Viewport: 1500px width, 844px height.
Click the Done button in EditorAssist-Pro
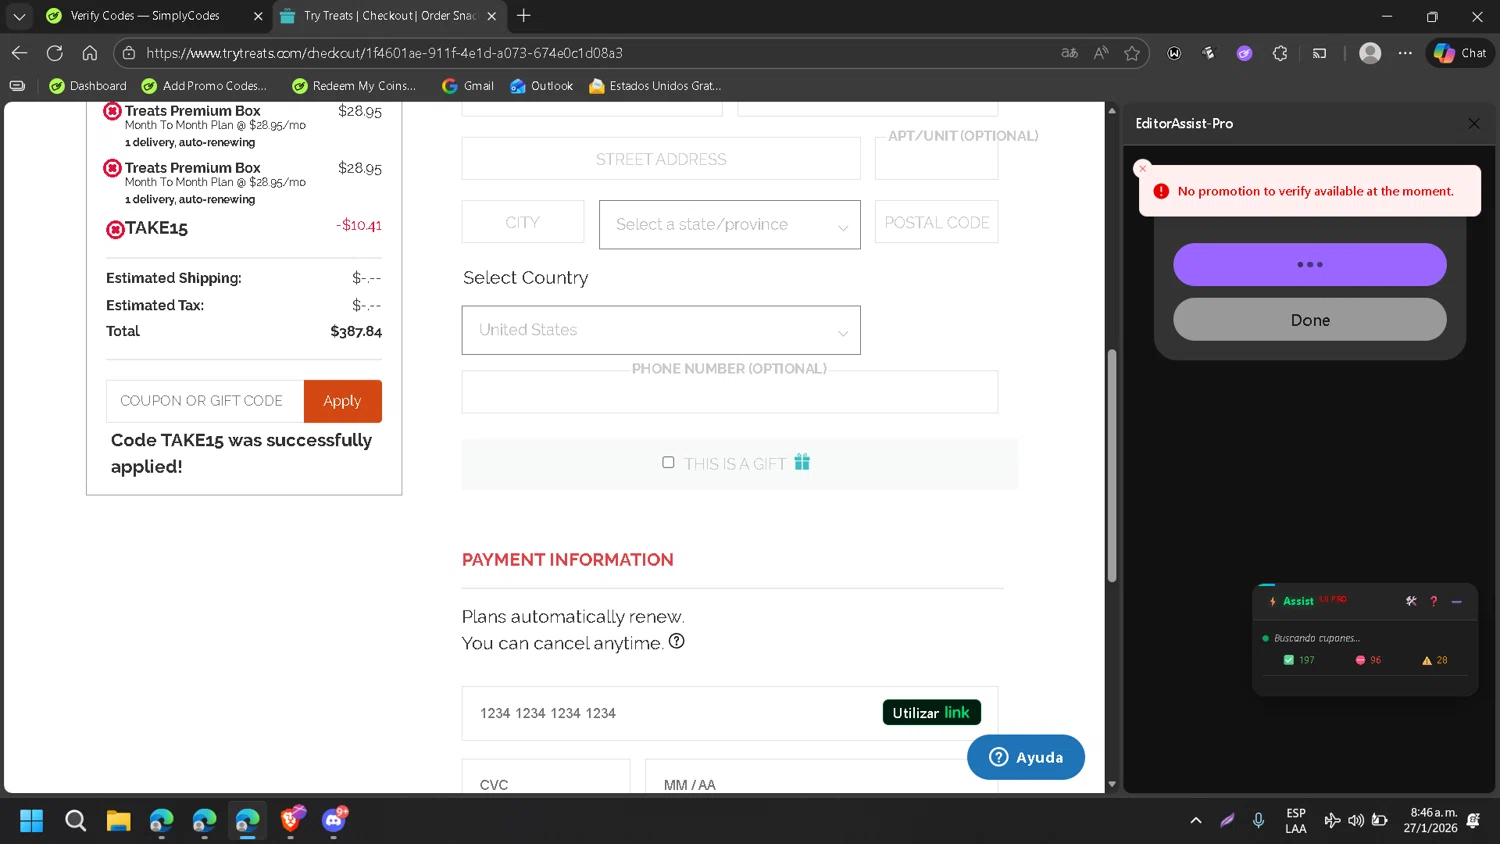1310,320
